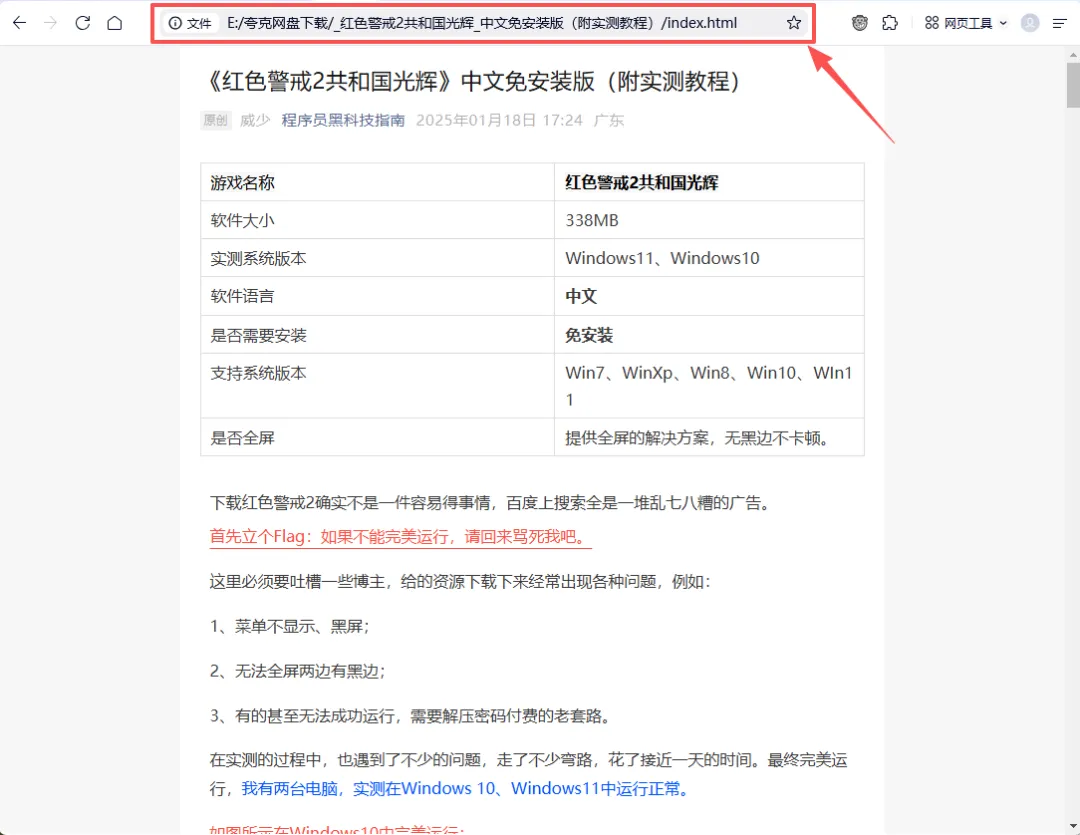Select the Win7、WinXp、Win8 cell
The width and height of the screenshot is (1080, 835).
(709, 386)
